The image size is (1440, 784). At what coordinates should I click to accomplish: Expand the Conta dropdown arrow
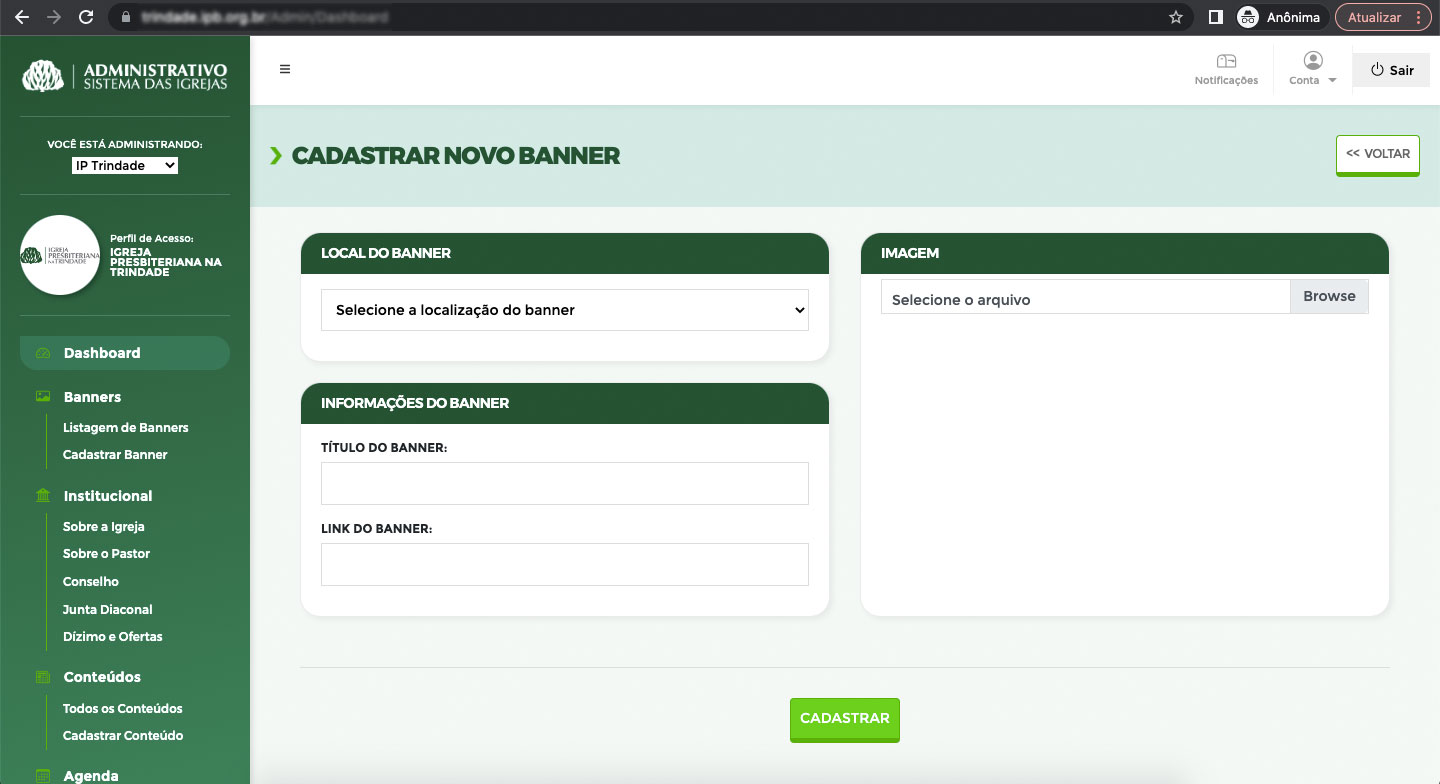[1332, 81]
